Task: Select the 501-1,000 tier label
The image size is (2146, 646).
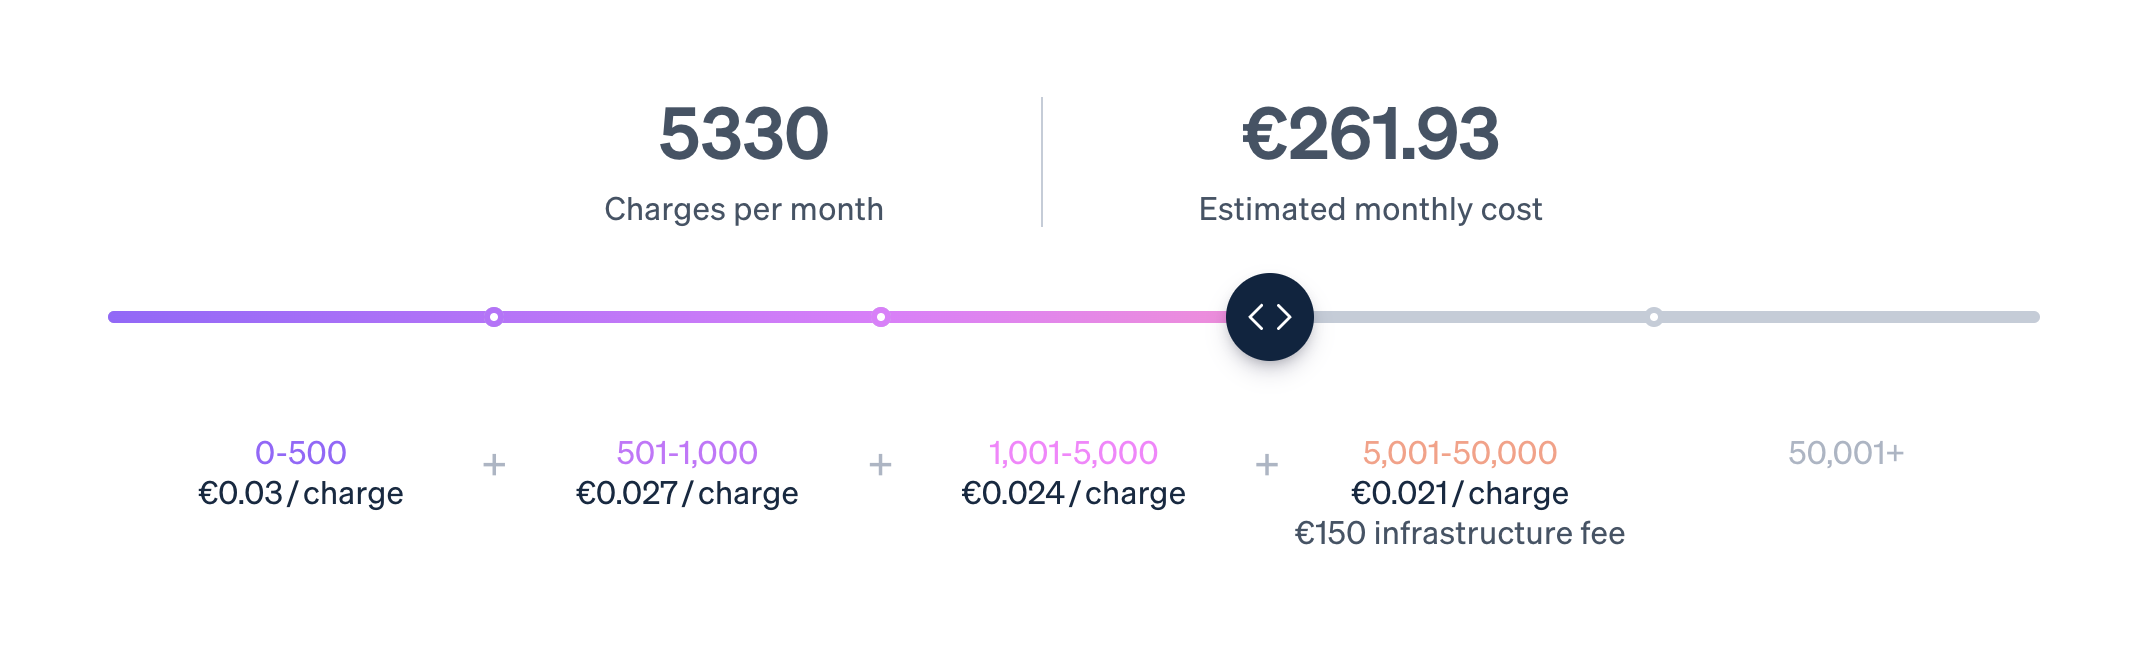Action: (x=687, y=453)
